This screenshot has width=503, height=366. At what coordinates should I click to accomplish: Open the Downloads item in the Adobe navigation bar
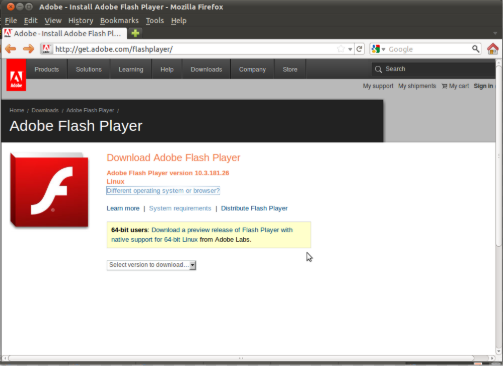206,69
